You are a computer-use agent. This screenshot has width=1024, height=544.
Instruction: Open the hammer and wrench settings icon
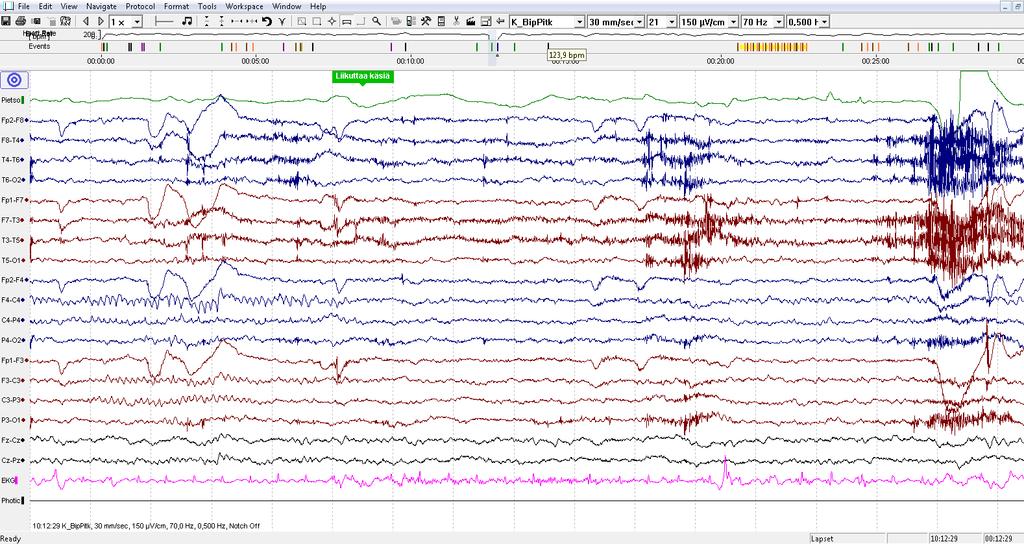(x=425, y=22)
